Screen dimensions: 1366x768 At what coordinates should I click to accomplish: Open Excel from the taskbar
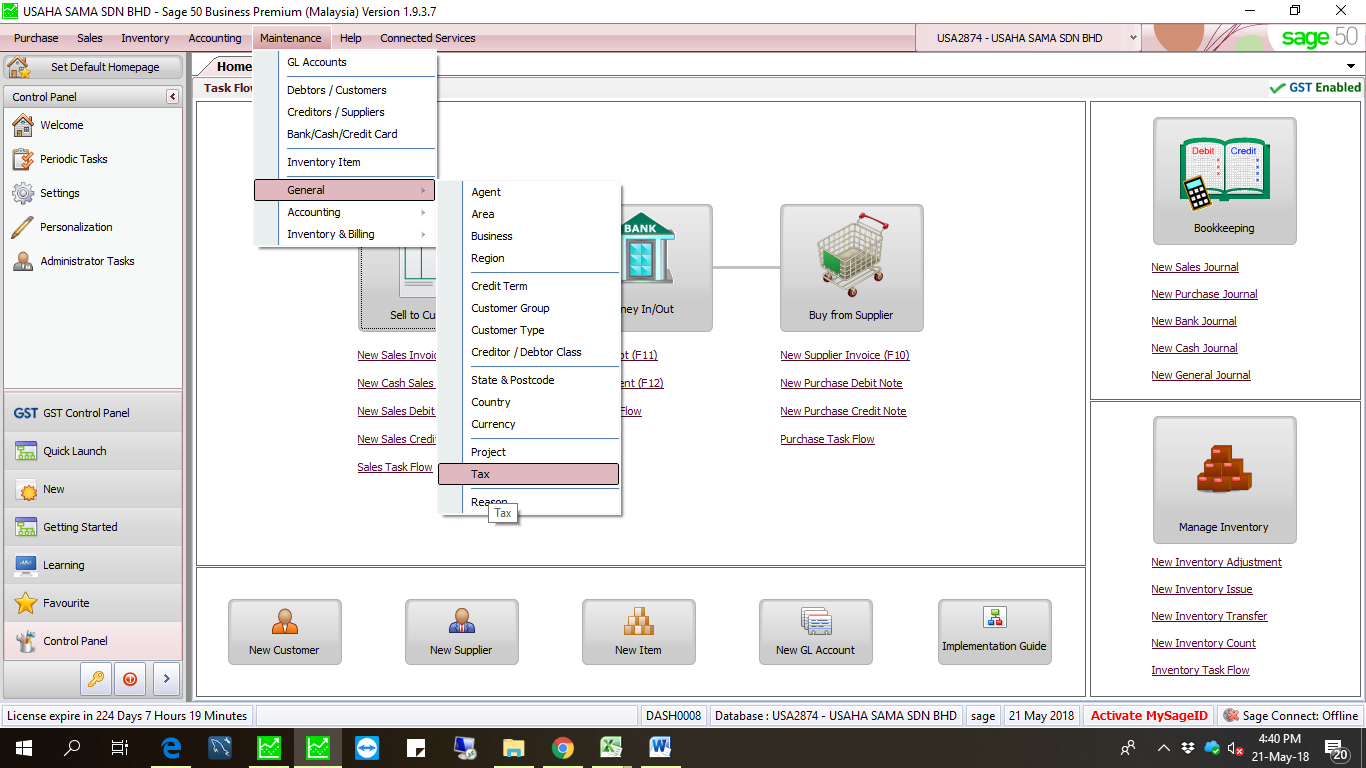point(612,747)
